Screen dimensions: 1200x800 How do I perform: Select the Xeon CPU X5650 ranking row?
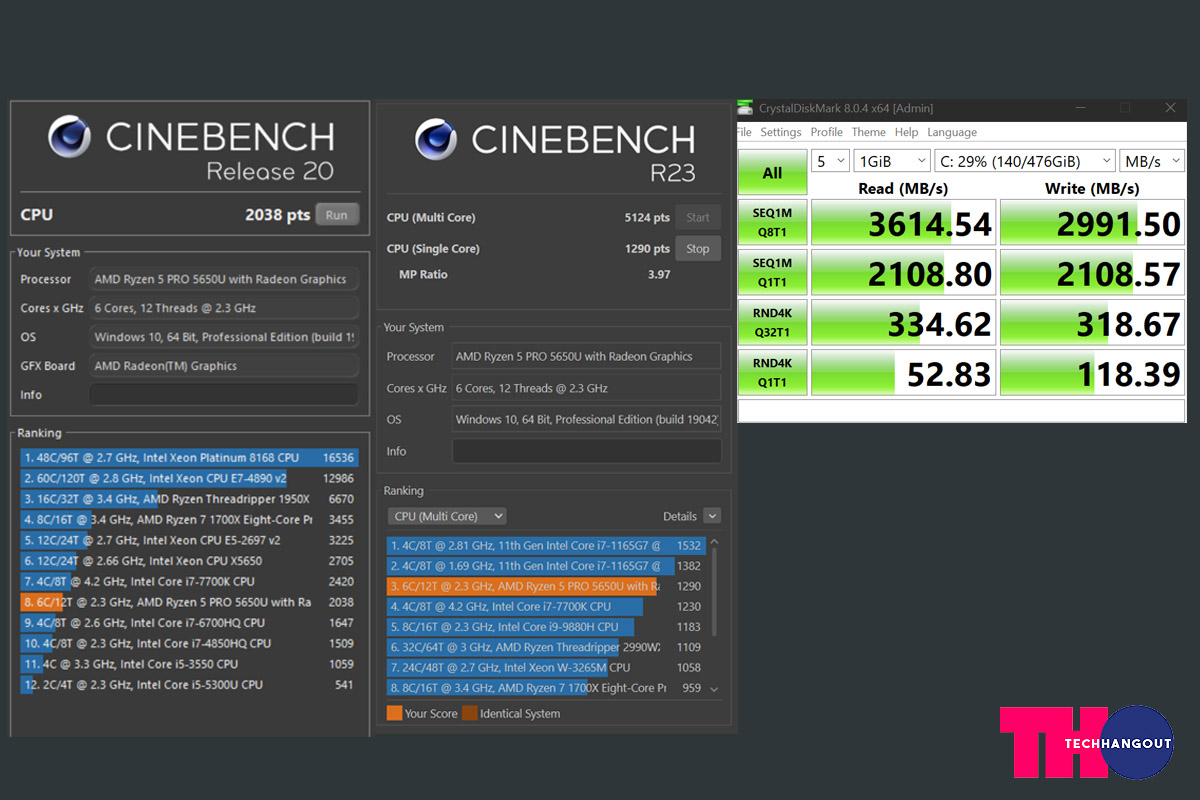click(188, 561)
